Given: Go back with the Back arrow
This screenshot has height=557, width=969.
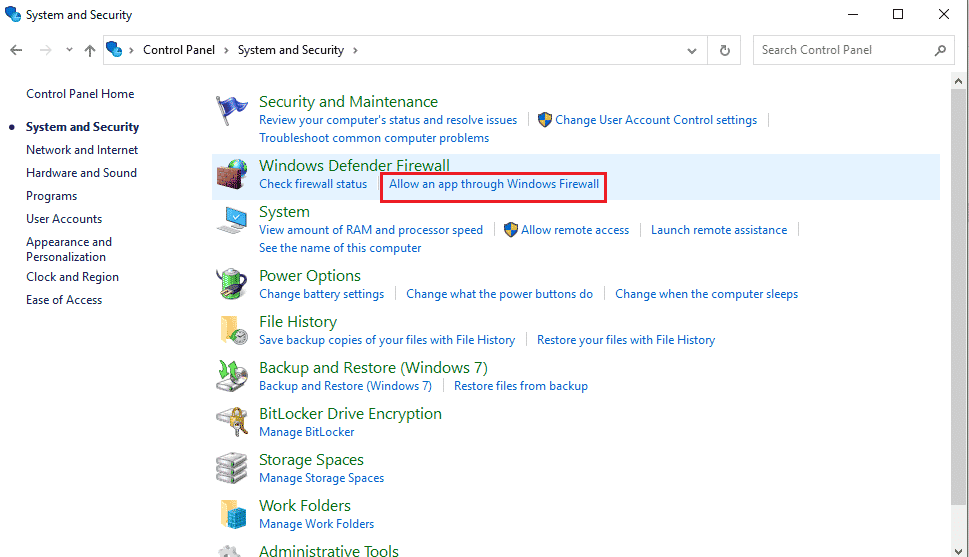Looking at the screenshot, I should click(x=17, y=50).
